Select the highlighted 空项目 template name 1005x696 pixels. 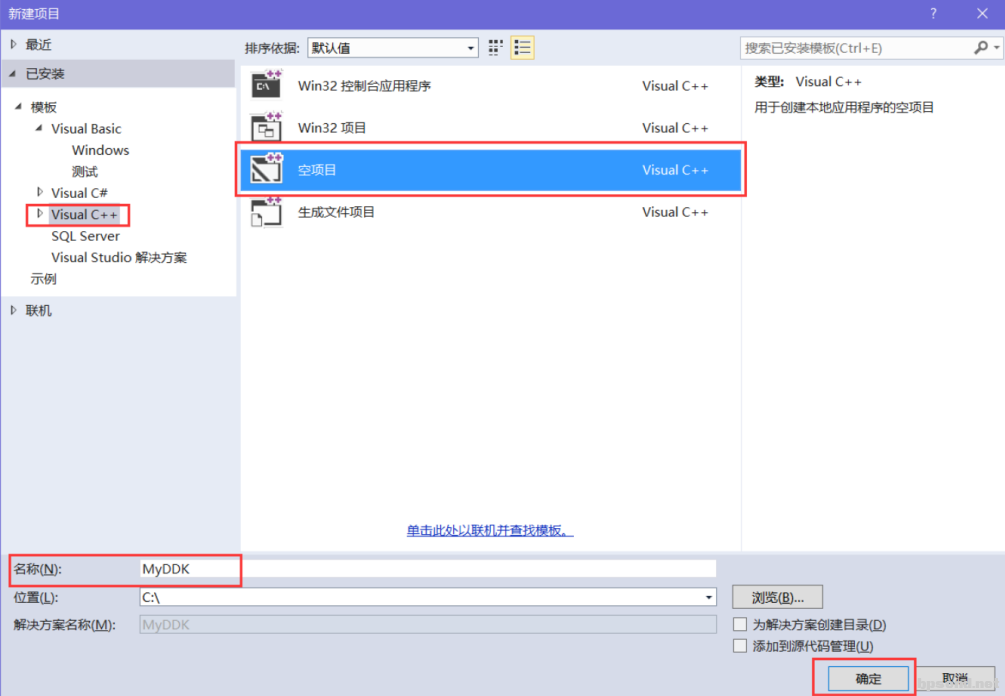click(x=317, y=170)
